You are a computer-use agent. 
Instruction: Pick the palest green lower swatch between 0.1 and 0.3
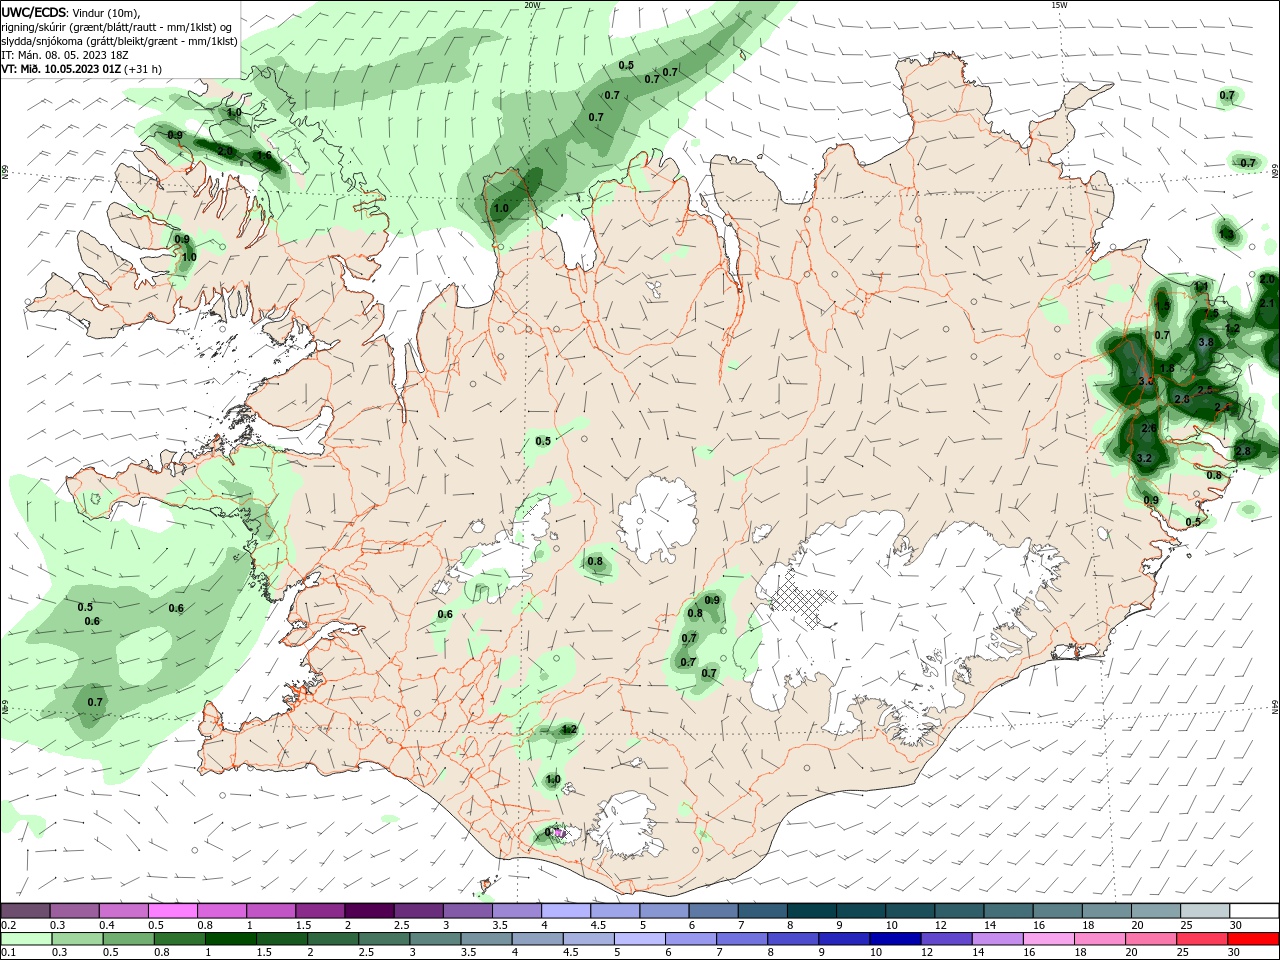(26, 939)
